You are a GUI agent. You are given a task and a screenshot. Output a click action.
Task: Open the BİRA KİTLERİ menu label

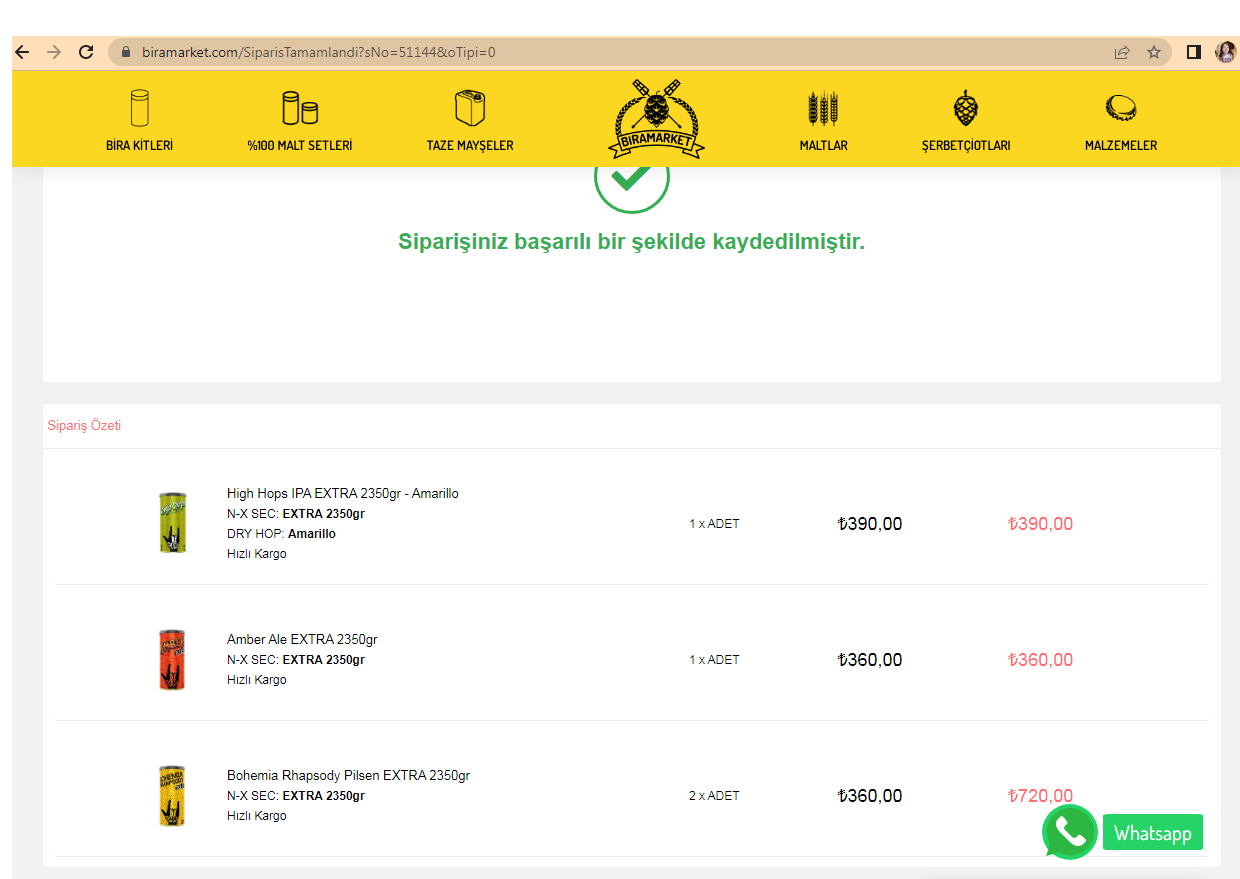point(140,146)
